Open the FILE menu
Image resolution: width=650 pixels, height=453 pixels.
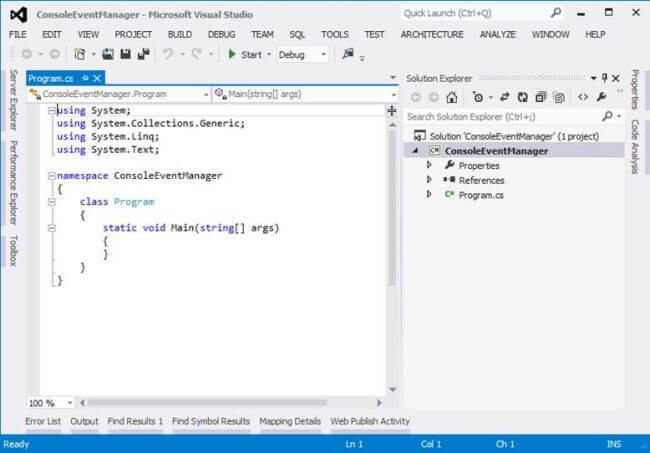tap(17, 34)
